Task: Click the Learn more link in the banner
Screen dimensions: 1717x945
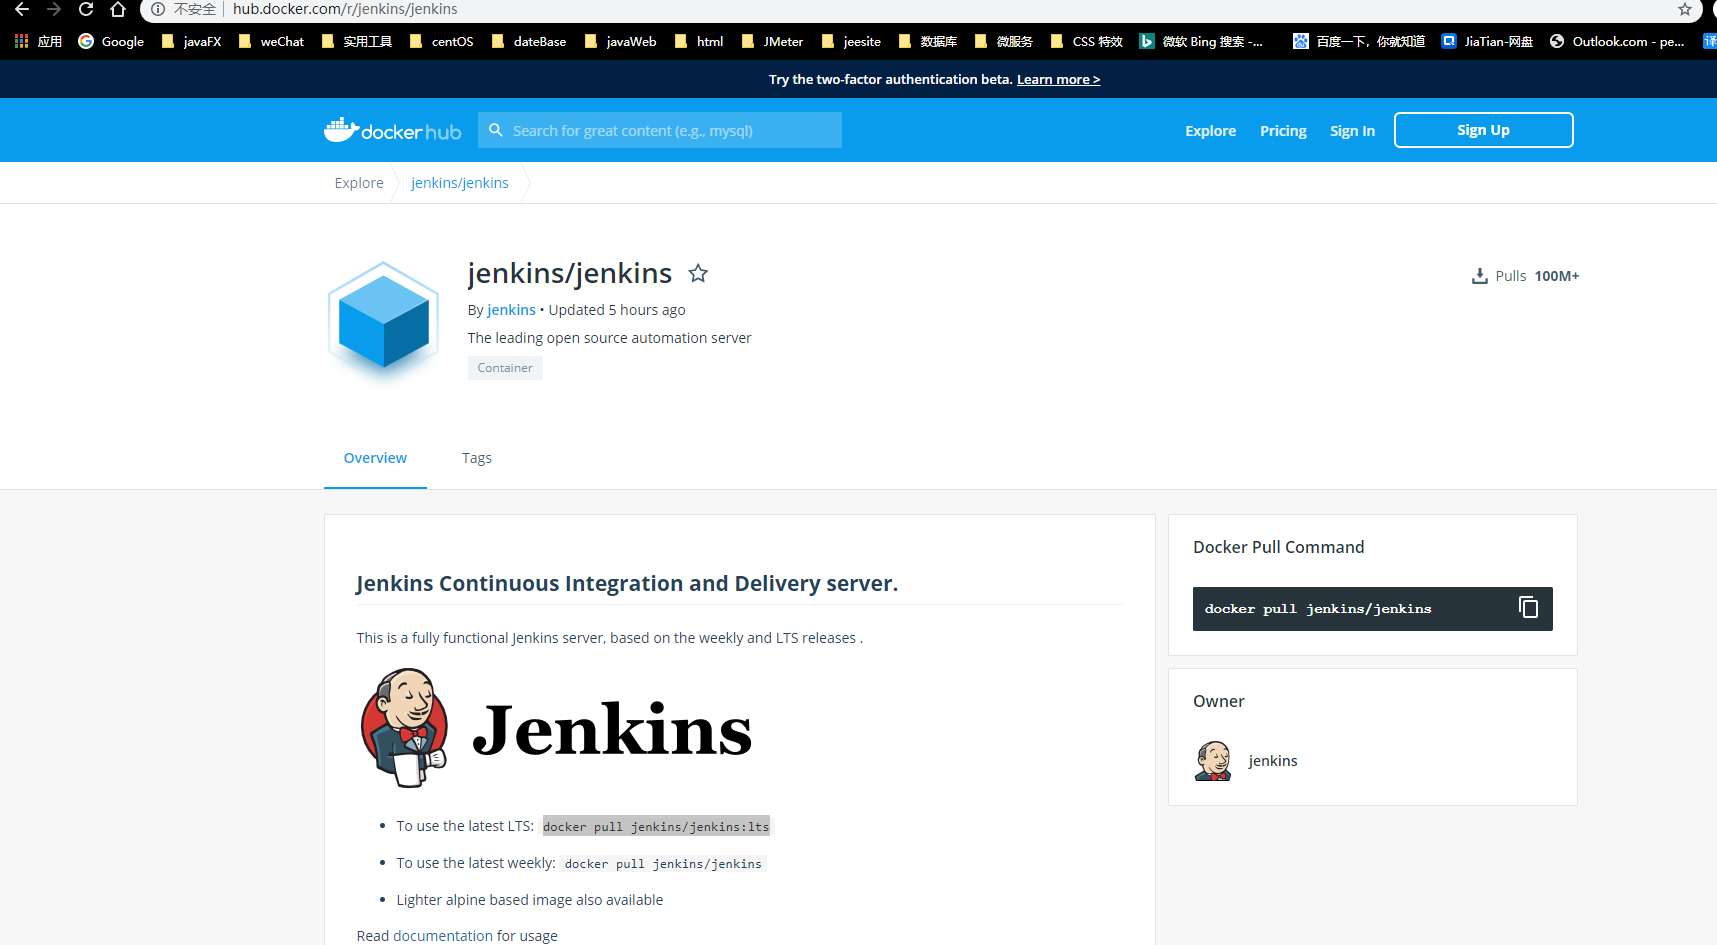Action: click(x=1058, y=79)
